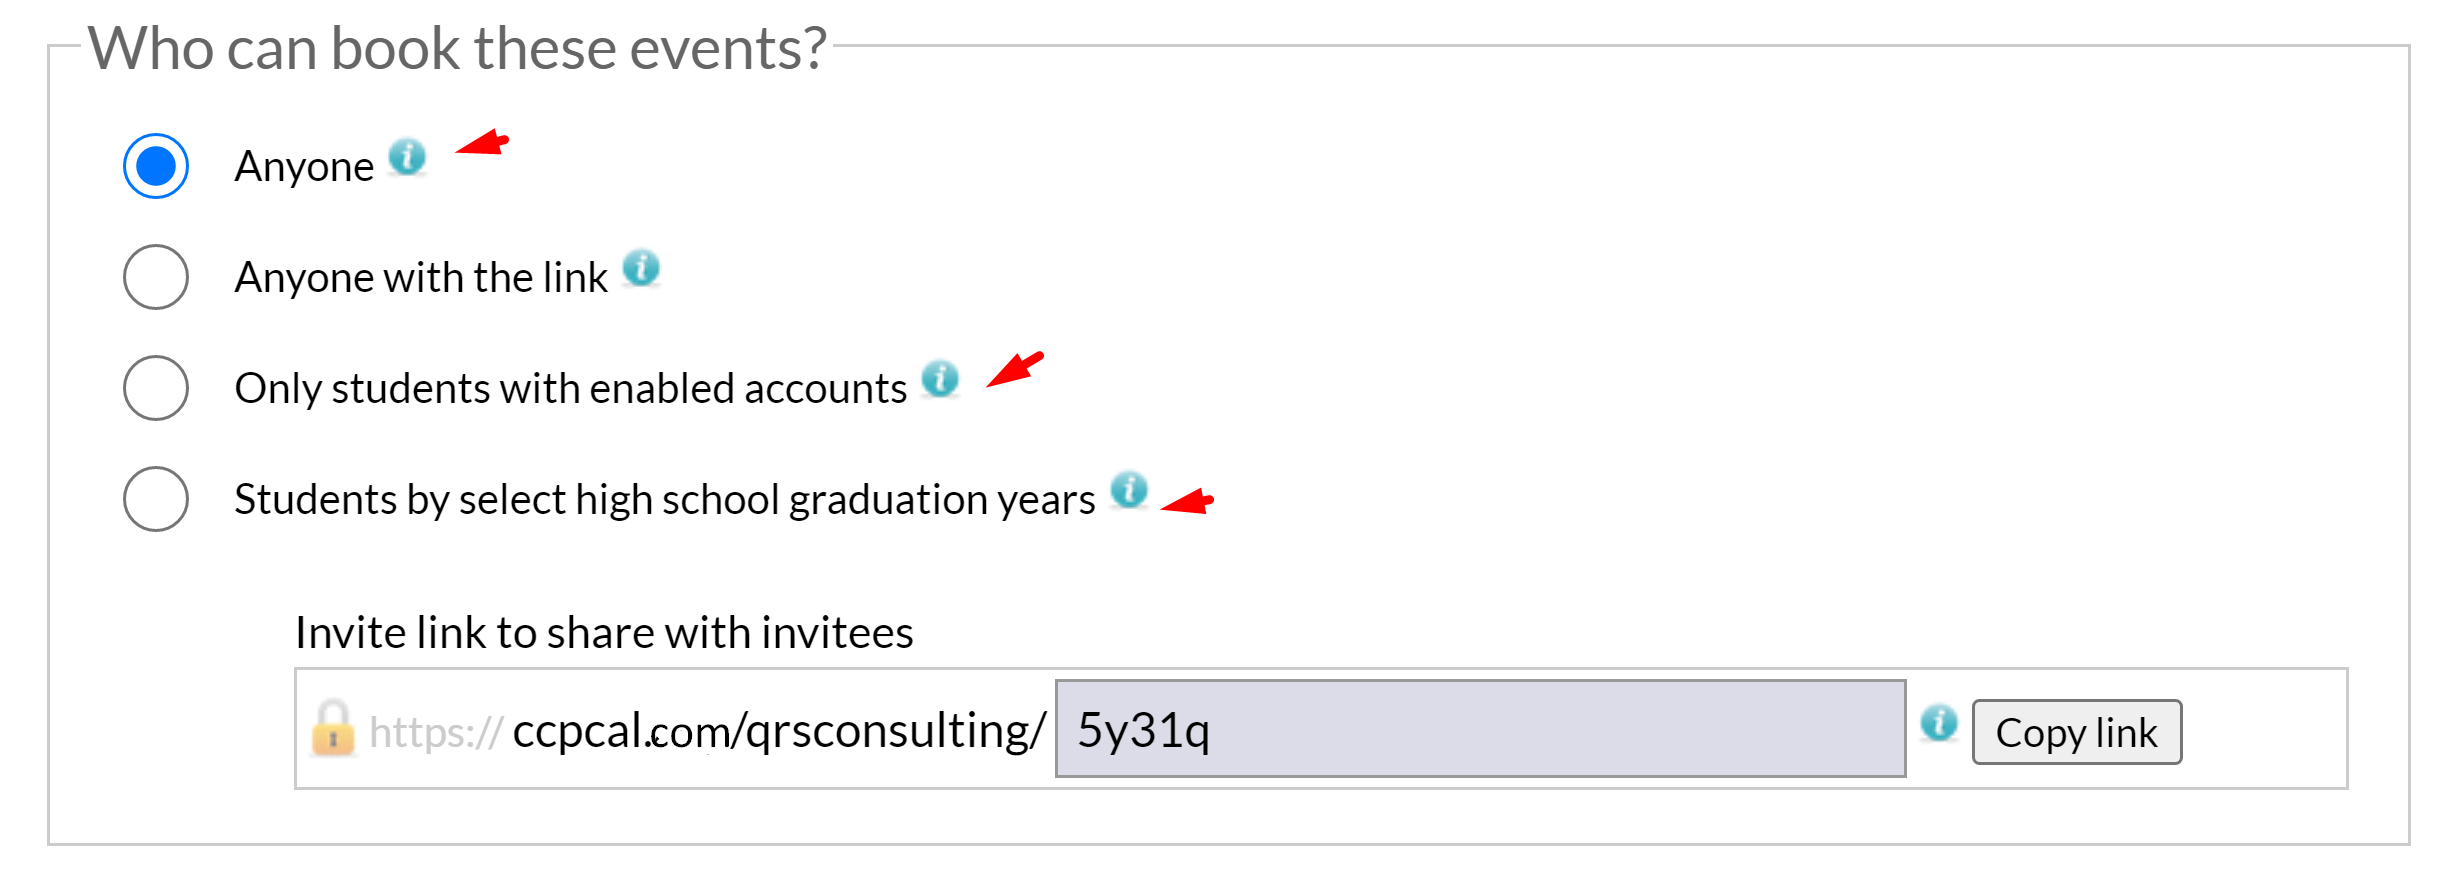The image size is (2439, 873).
Task: Click the Anyone option label
Action: 304,167
